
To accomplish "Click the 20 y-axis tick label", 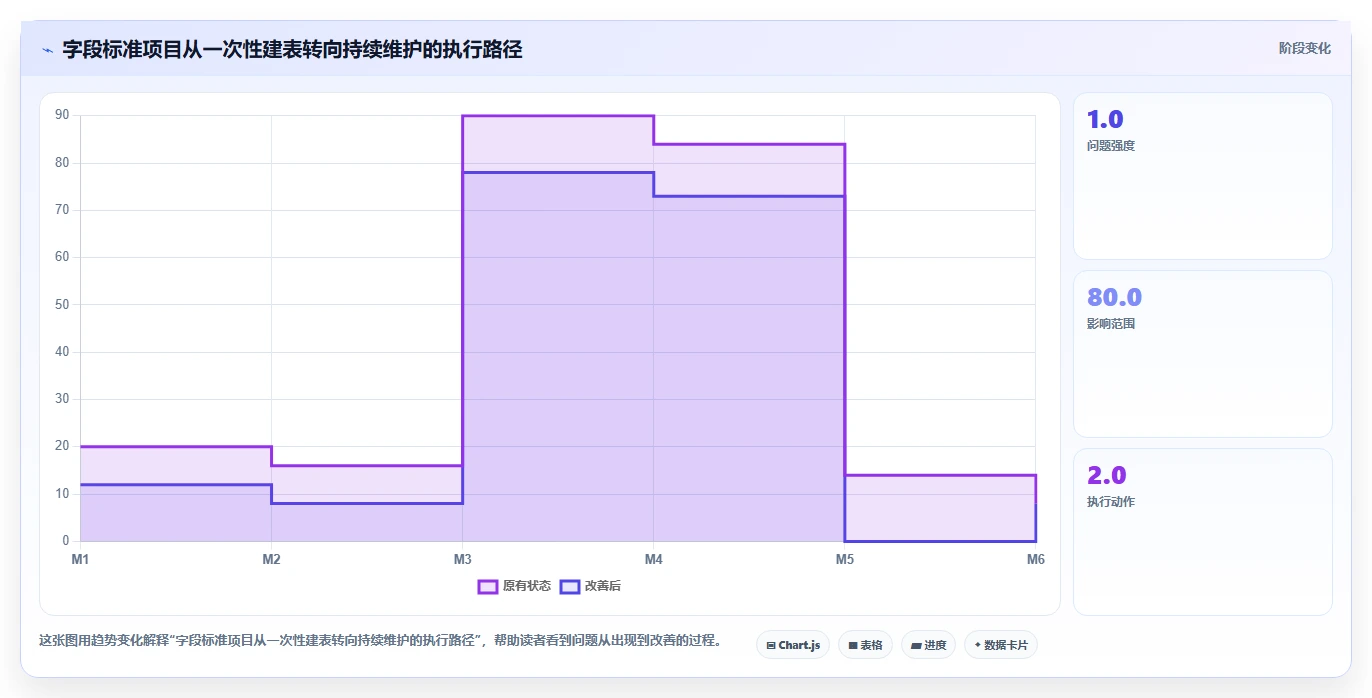I will click(62, 446).
